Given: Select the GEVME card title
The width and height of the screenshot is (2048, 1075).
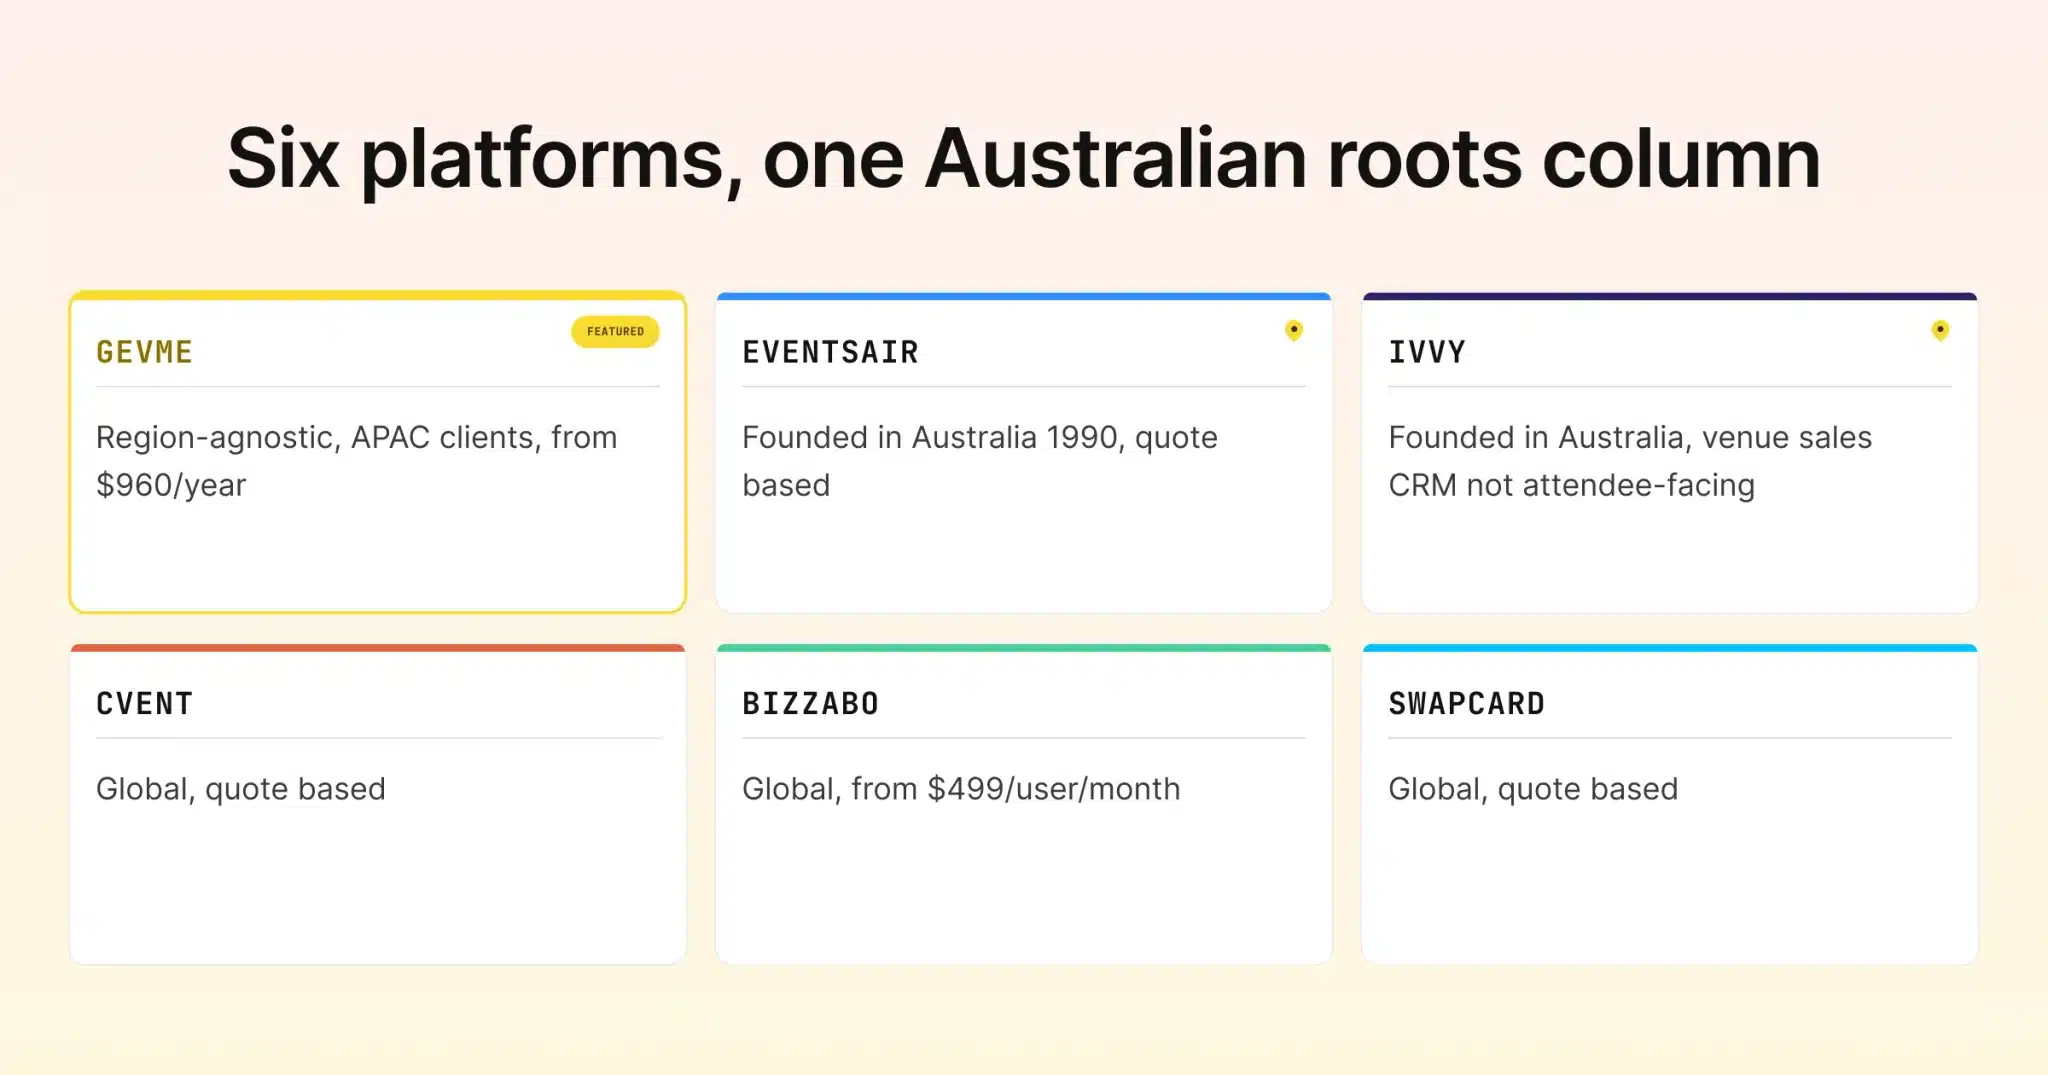Looking at the screenshot, I should 144,352.
